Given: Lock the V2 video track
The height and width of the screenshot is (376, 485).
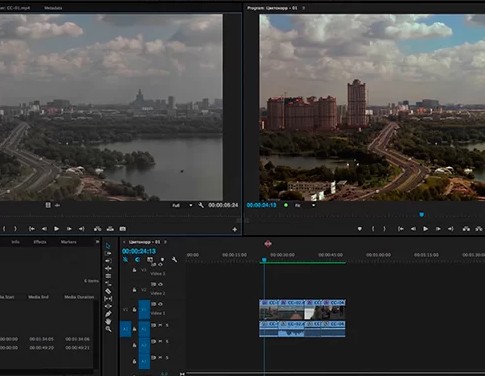Looking at the screenshot, I should (x=134, y=290).
